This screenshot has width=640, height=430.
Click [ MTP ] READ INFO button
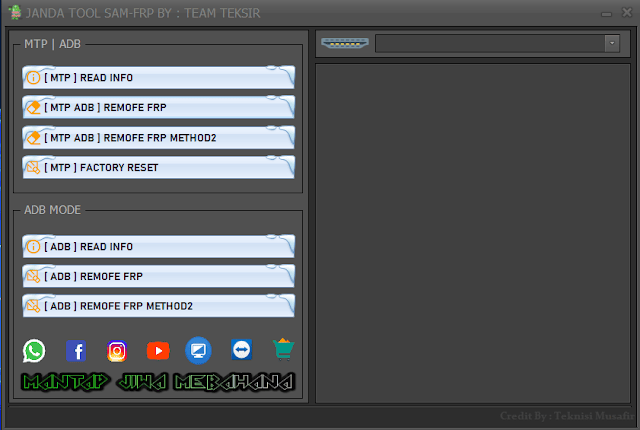pyautogui.click(x=159, y=77)
